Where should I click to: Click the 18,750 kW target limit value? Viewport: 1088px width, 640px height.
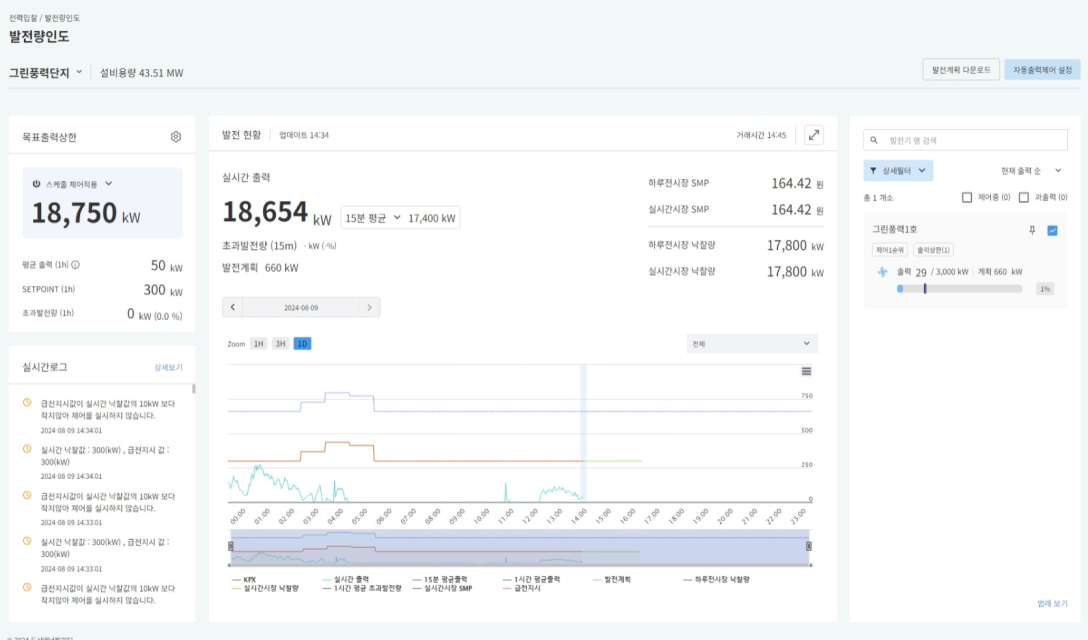[86, 213]
